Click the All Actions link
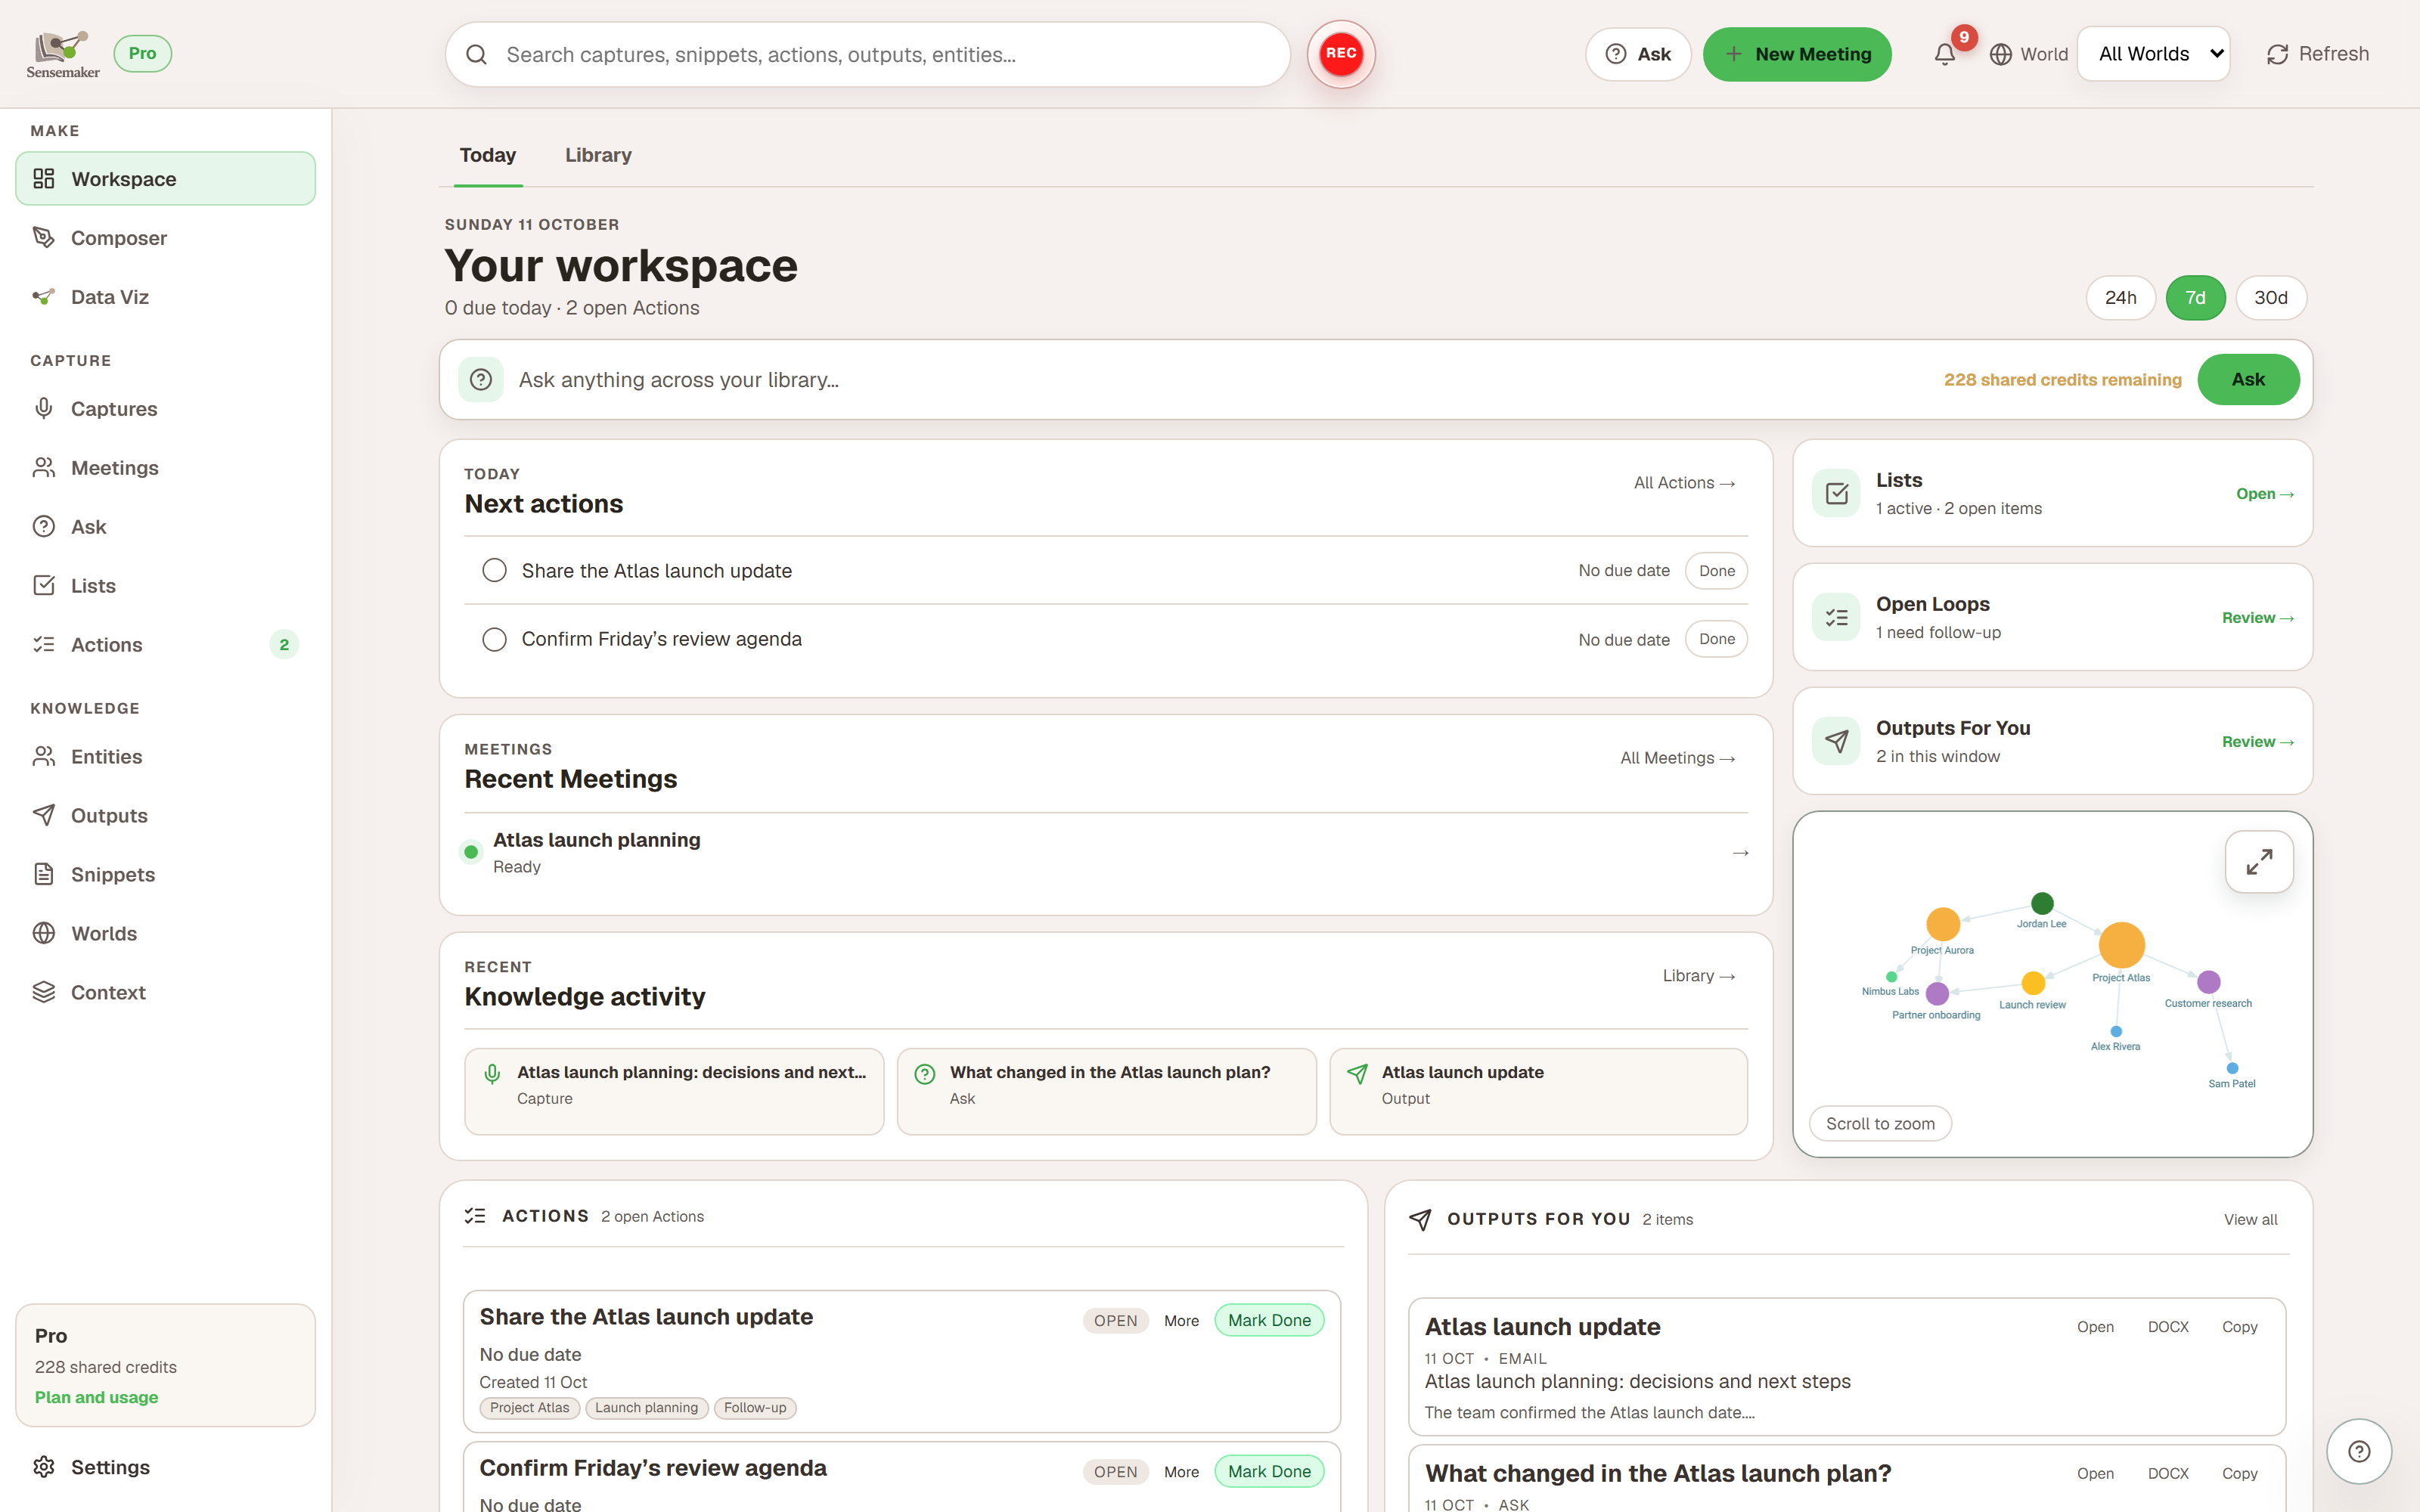Viewport: 2420px width, 1512px height. click(x=1685, y=483)
